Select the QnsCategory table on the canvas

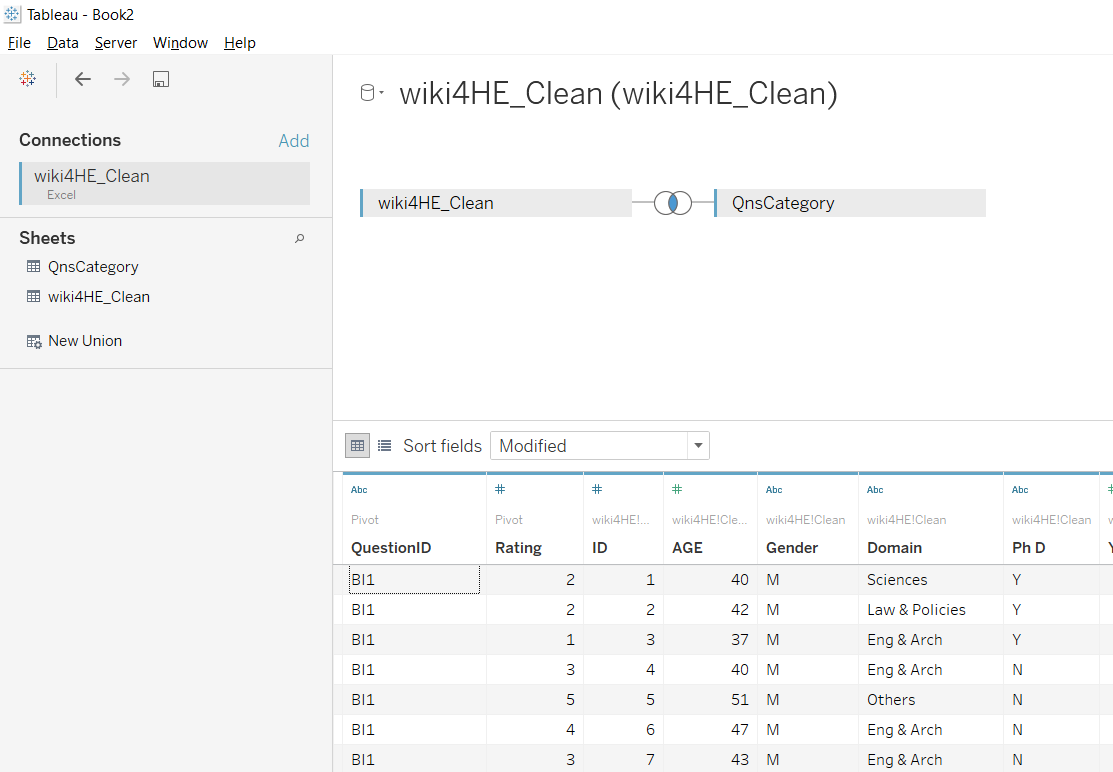click(x=850, y=203)
